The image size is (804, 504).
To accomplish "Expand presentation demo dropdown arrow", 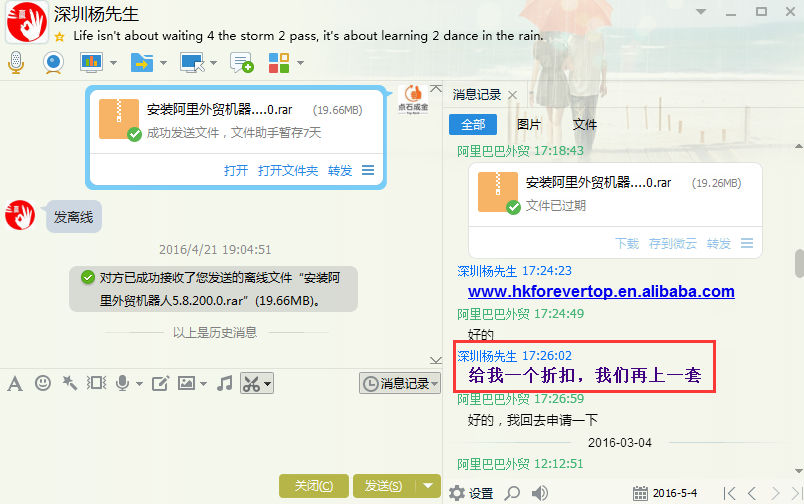I will point(114,63).
